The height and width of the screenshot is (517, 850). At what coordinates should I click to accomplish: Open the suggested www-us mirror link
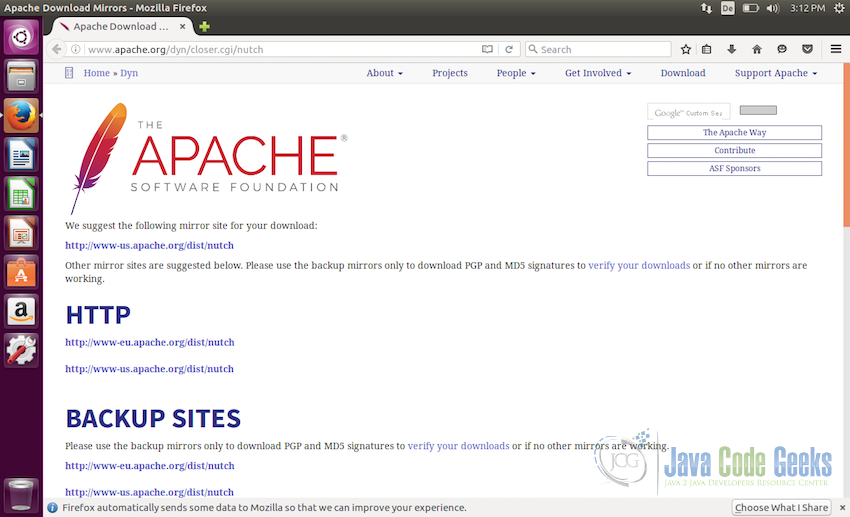(150, 245)
